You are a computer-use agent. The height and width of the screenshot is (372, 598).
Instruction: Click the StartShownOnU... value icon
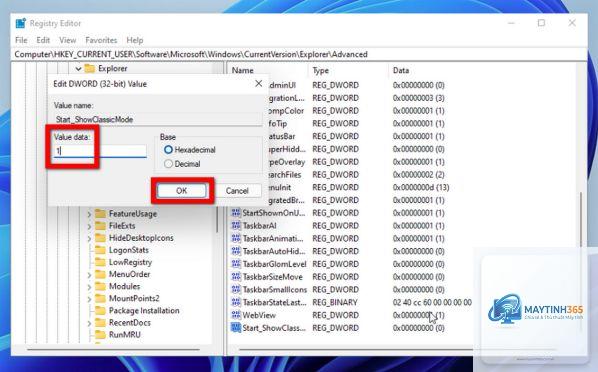(236, 213)
